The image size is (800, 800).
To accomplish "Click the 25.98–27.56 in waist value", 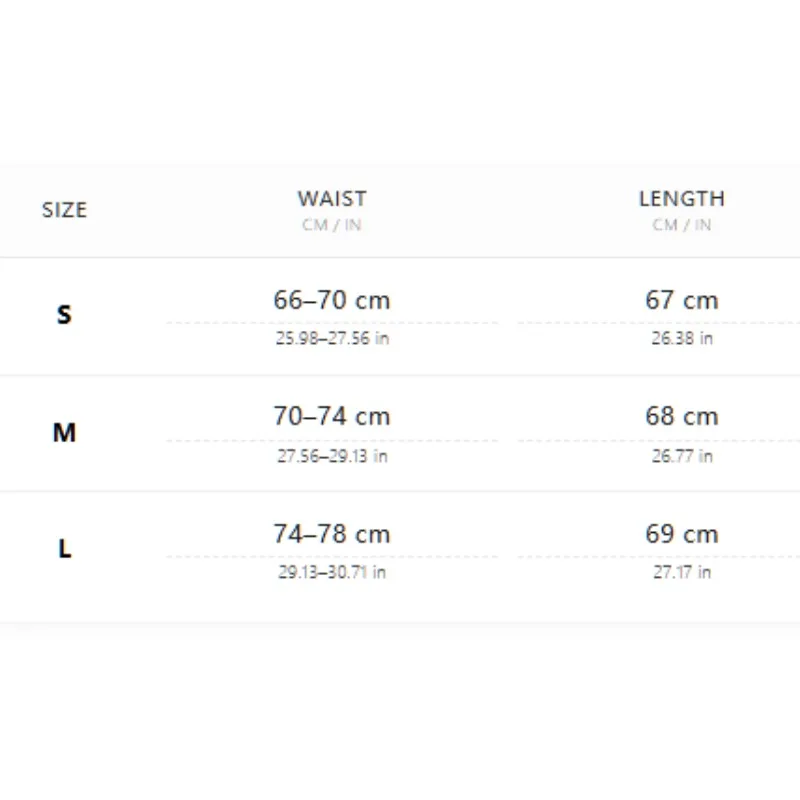I will [x=333, y=338].
